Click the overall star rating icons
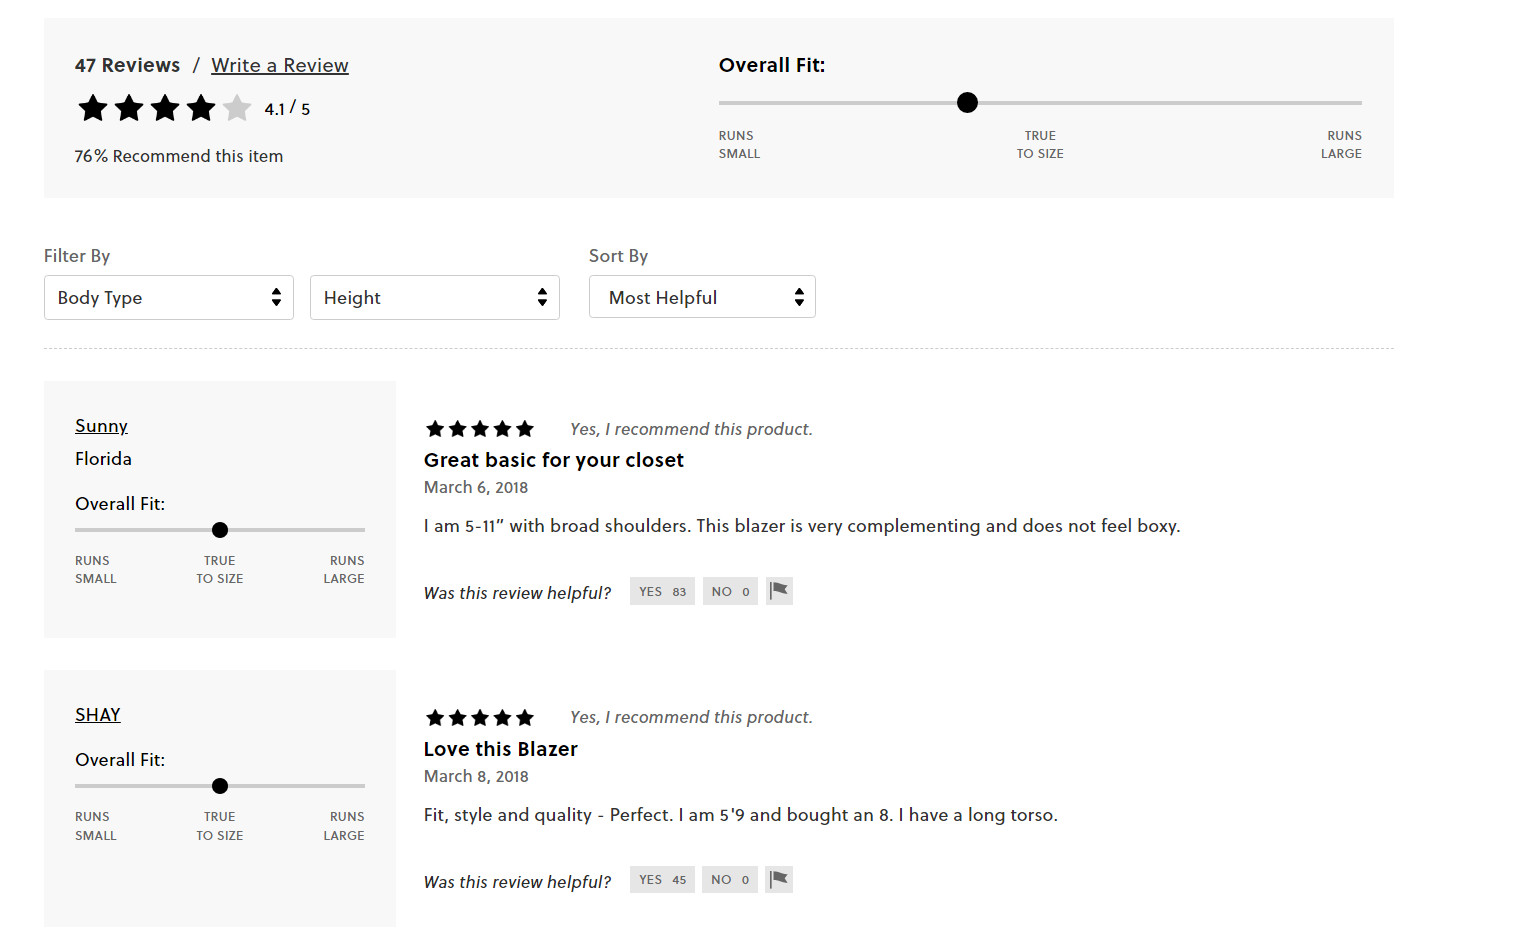This screenshot has height=952, width=1533. point(165,108)
